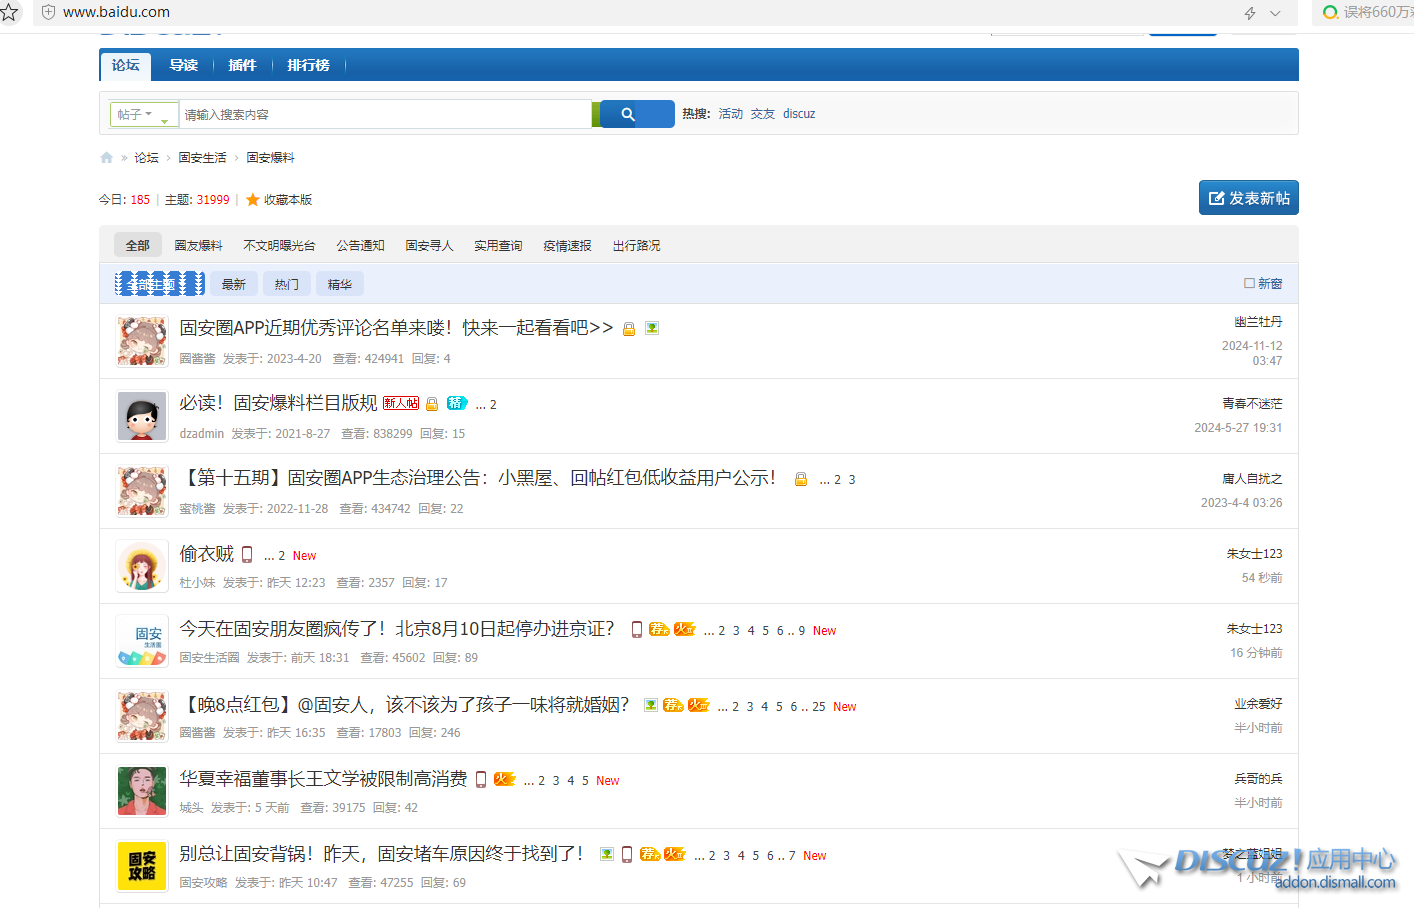Open the 排行榜 navigation tab

point(308,65)
